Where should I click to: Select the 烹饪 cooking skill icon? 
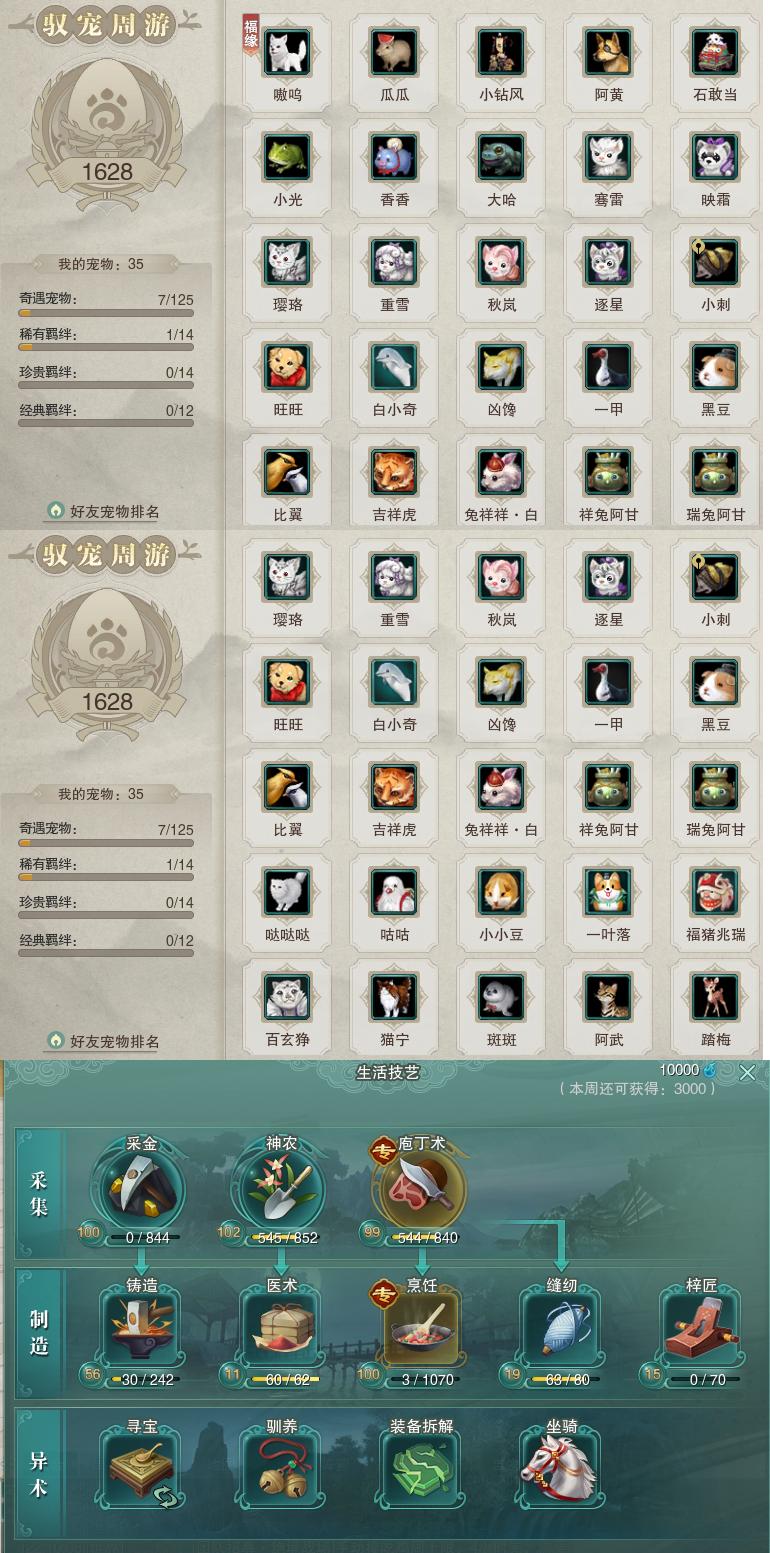[x=421, y=1329]
